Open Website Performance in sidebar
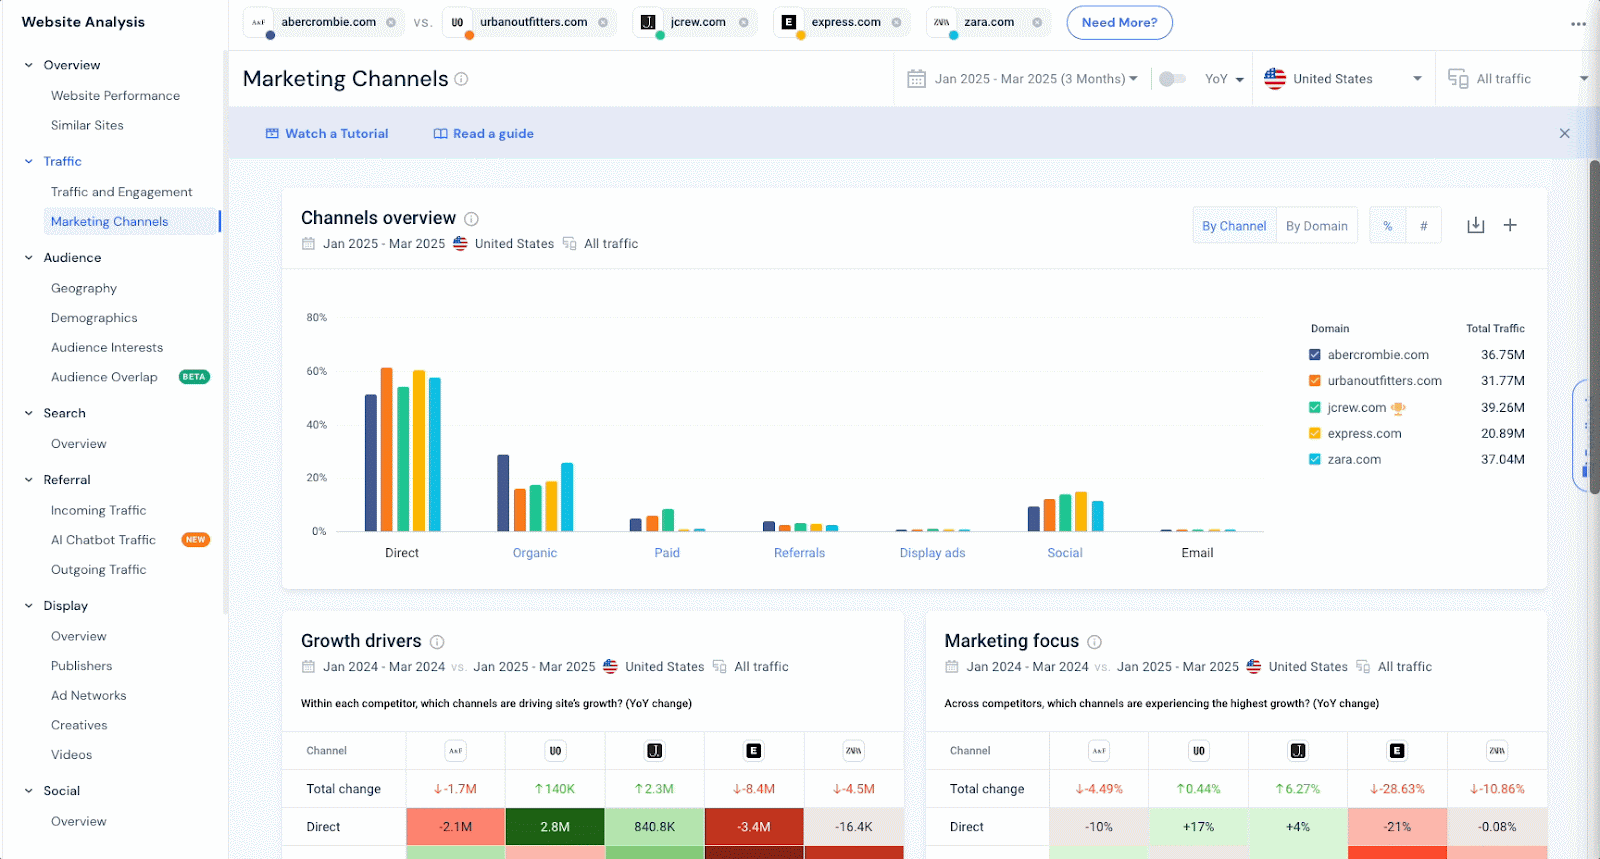This screenshot has width=1600, height=859. (115, 96)
